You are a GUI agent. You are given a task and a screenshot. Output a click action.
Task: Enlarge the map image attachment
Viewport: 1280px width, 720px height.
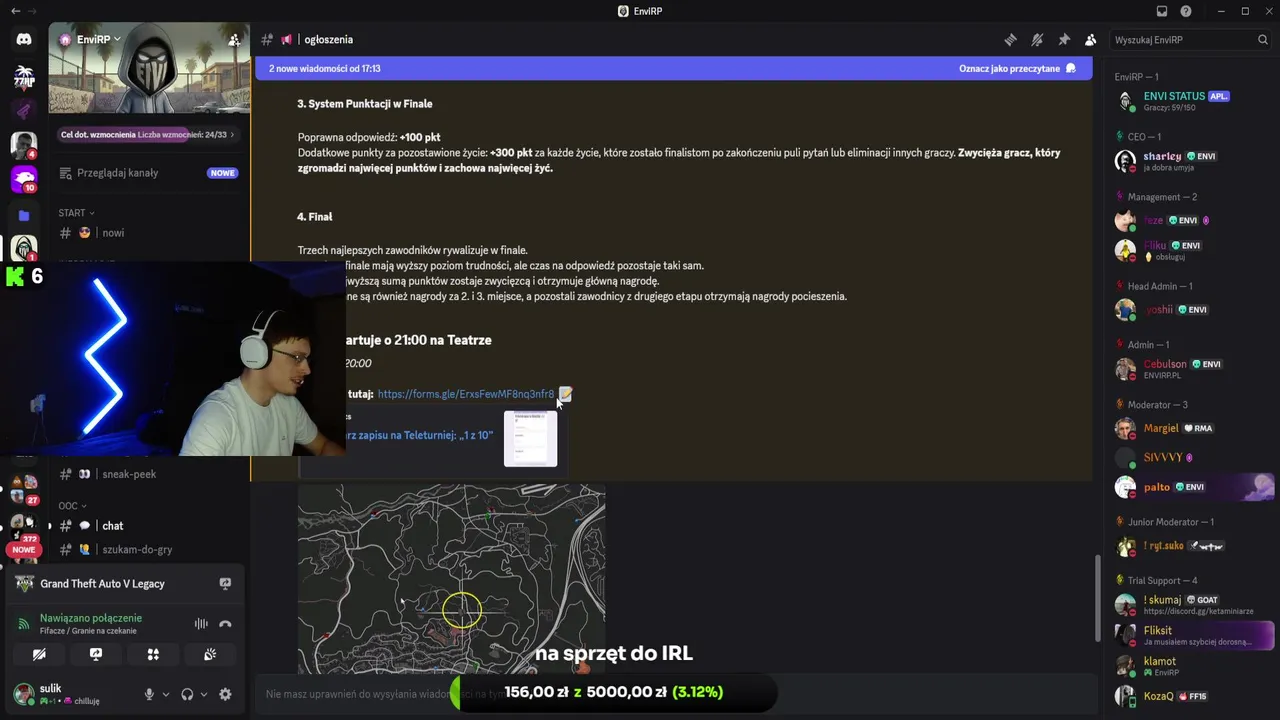[x=451, y=580]
